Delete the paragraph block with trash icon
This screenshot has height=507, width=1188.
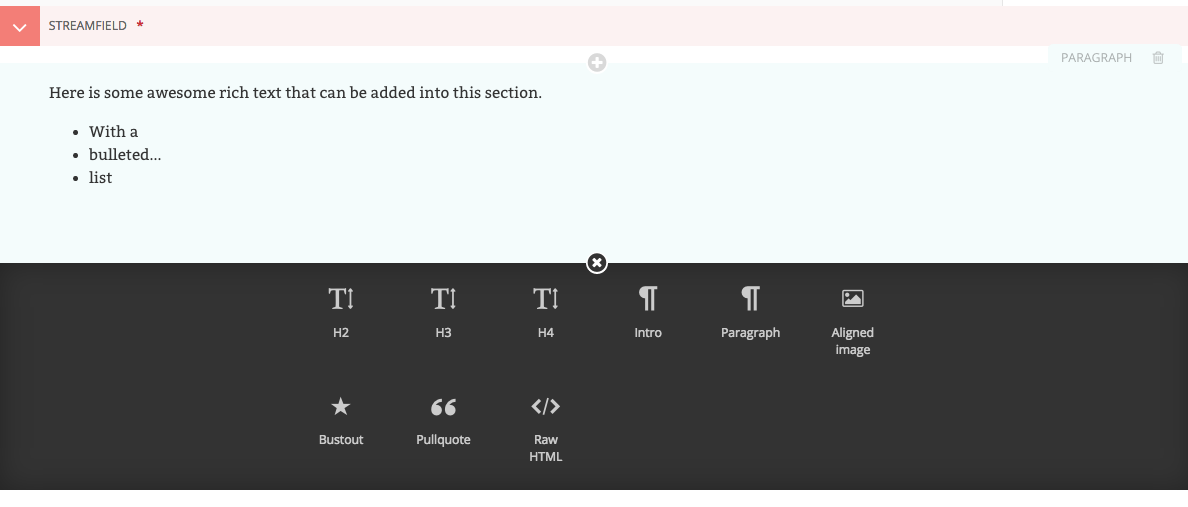[1158, 58]
